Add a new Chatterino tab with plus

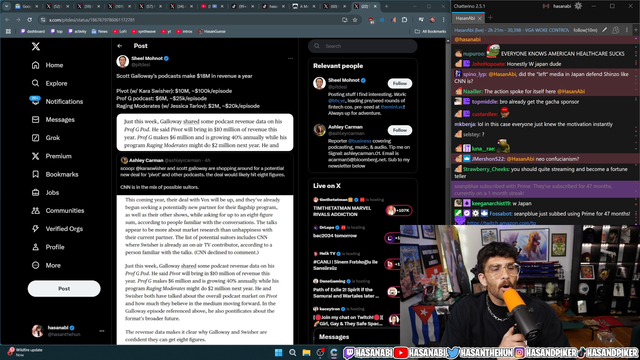(491, 18)
